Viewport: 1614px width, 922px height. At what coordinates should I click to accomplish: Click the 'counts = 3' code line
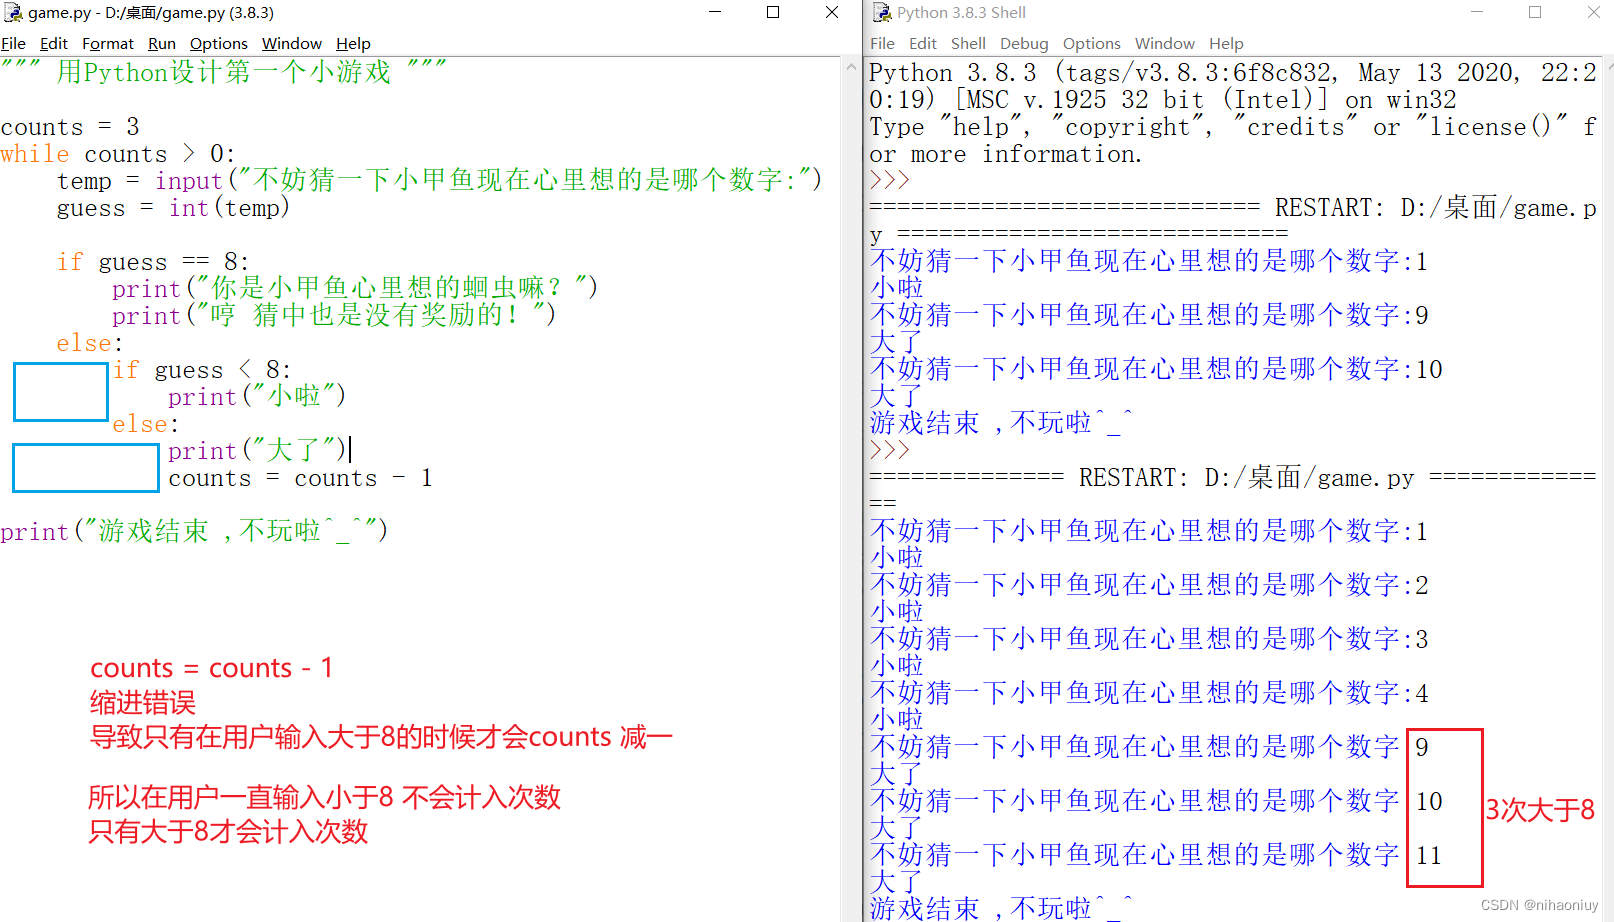click(x=70, y=127)
